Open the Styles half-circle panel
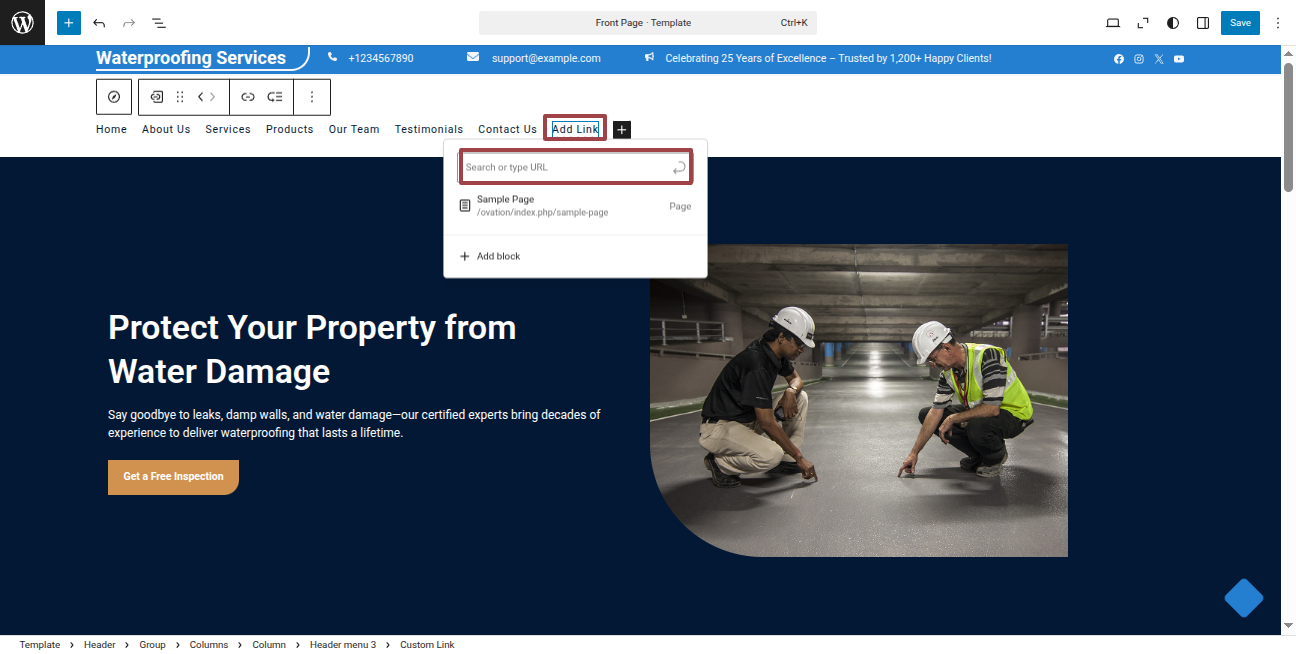1296x654 pixels. [1173, 23]
